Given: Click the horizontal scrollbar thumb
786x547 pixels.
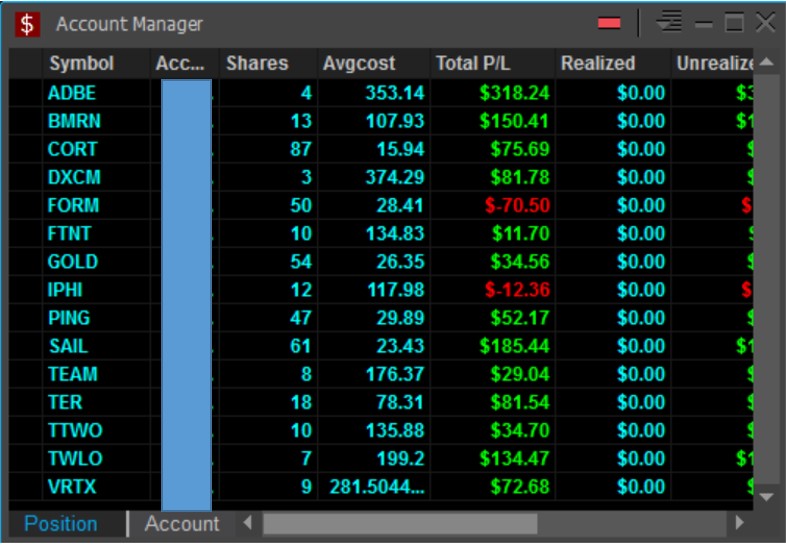Looking at the screenshot, I should tap(400, 524).
